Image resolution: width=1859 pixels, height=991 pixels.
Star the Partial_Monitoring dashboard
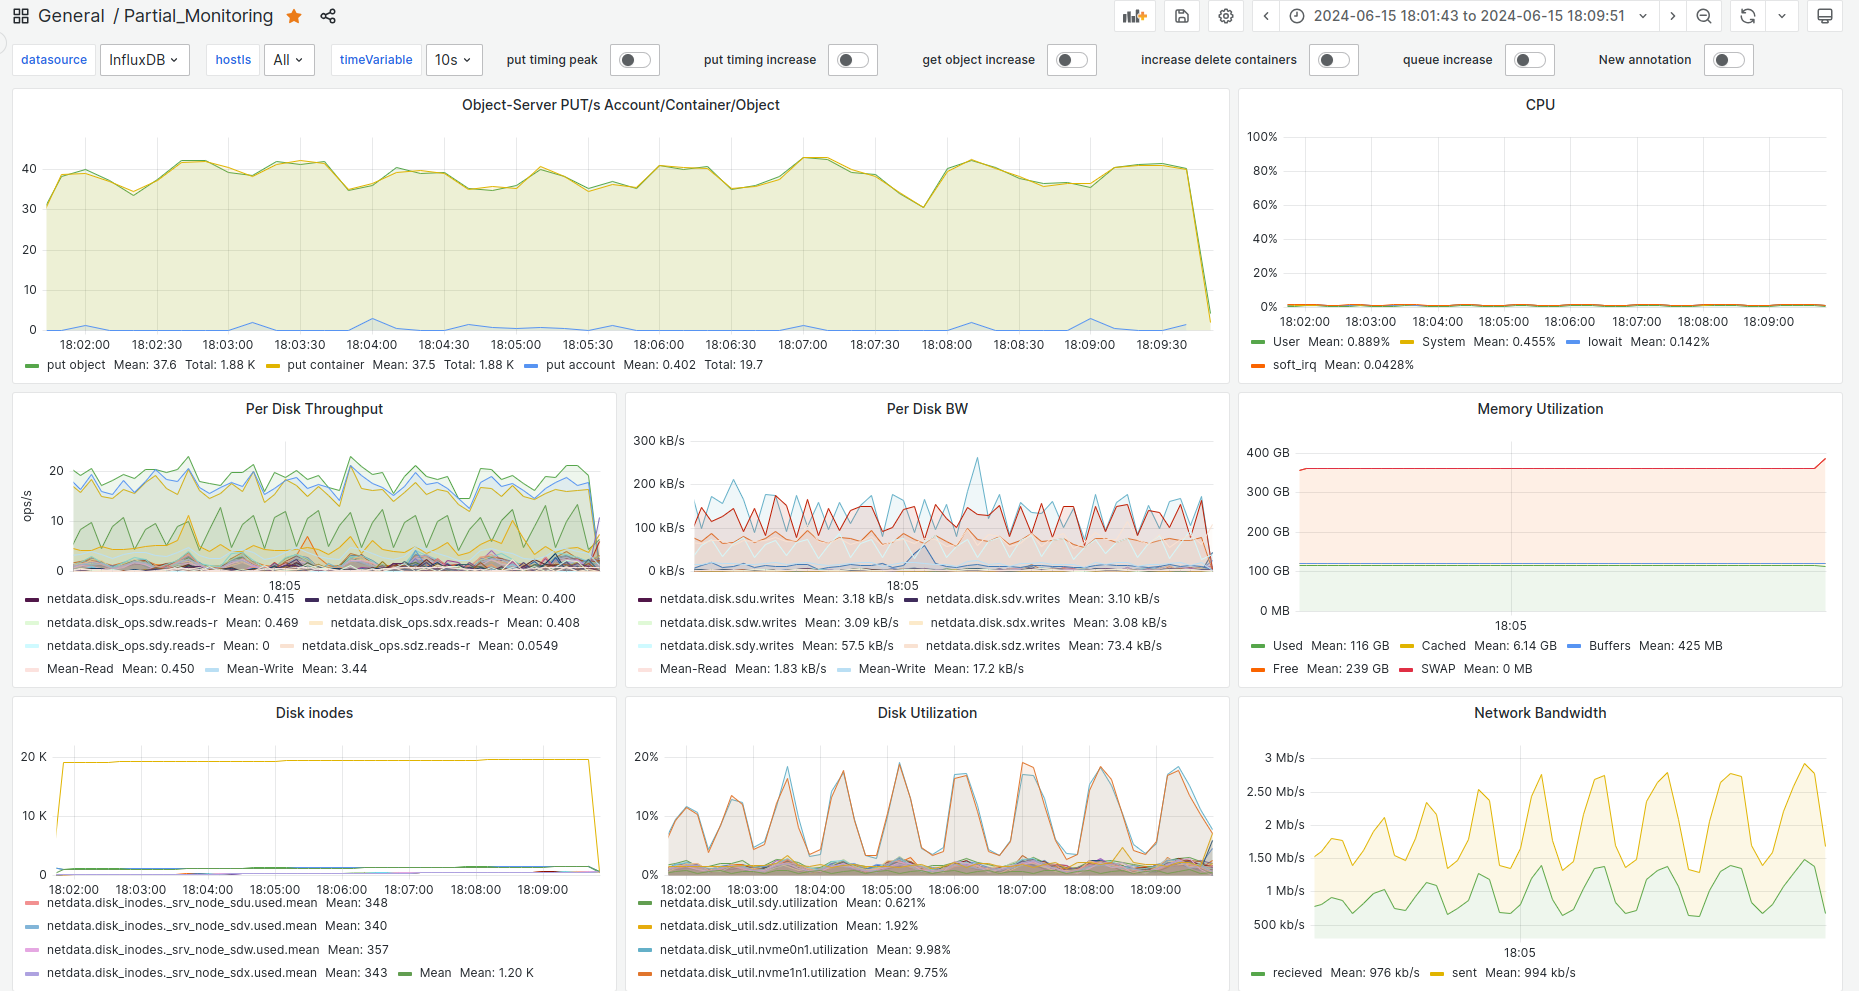click(x=294, y=16)
